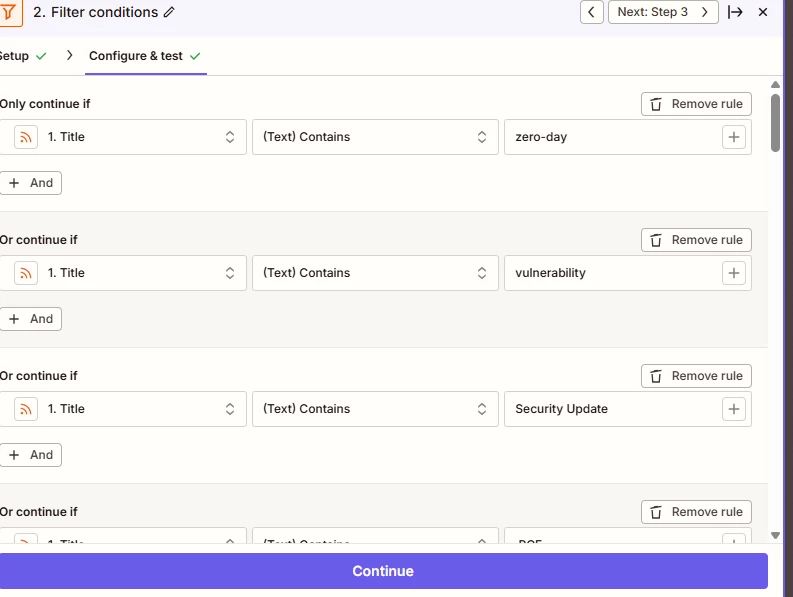The image size is (793, 597).
Task: Open Title field dropdown for vulnerability rule
Action: coord(123,273)
